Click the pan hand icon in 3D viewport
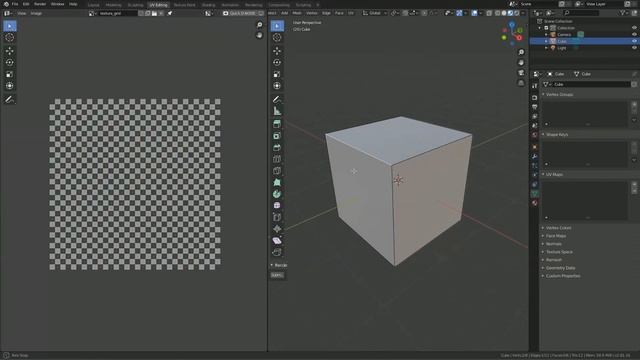The height and width of the screenshot is (360, 640). tap(521, 62)
